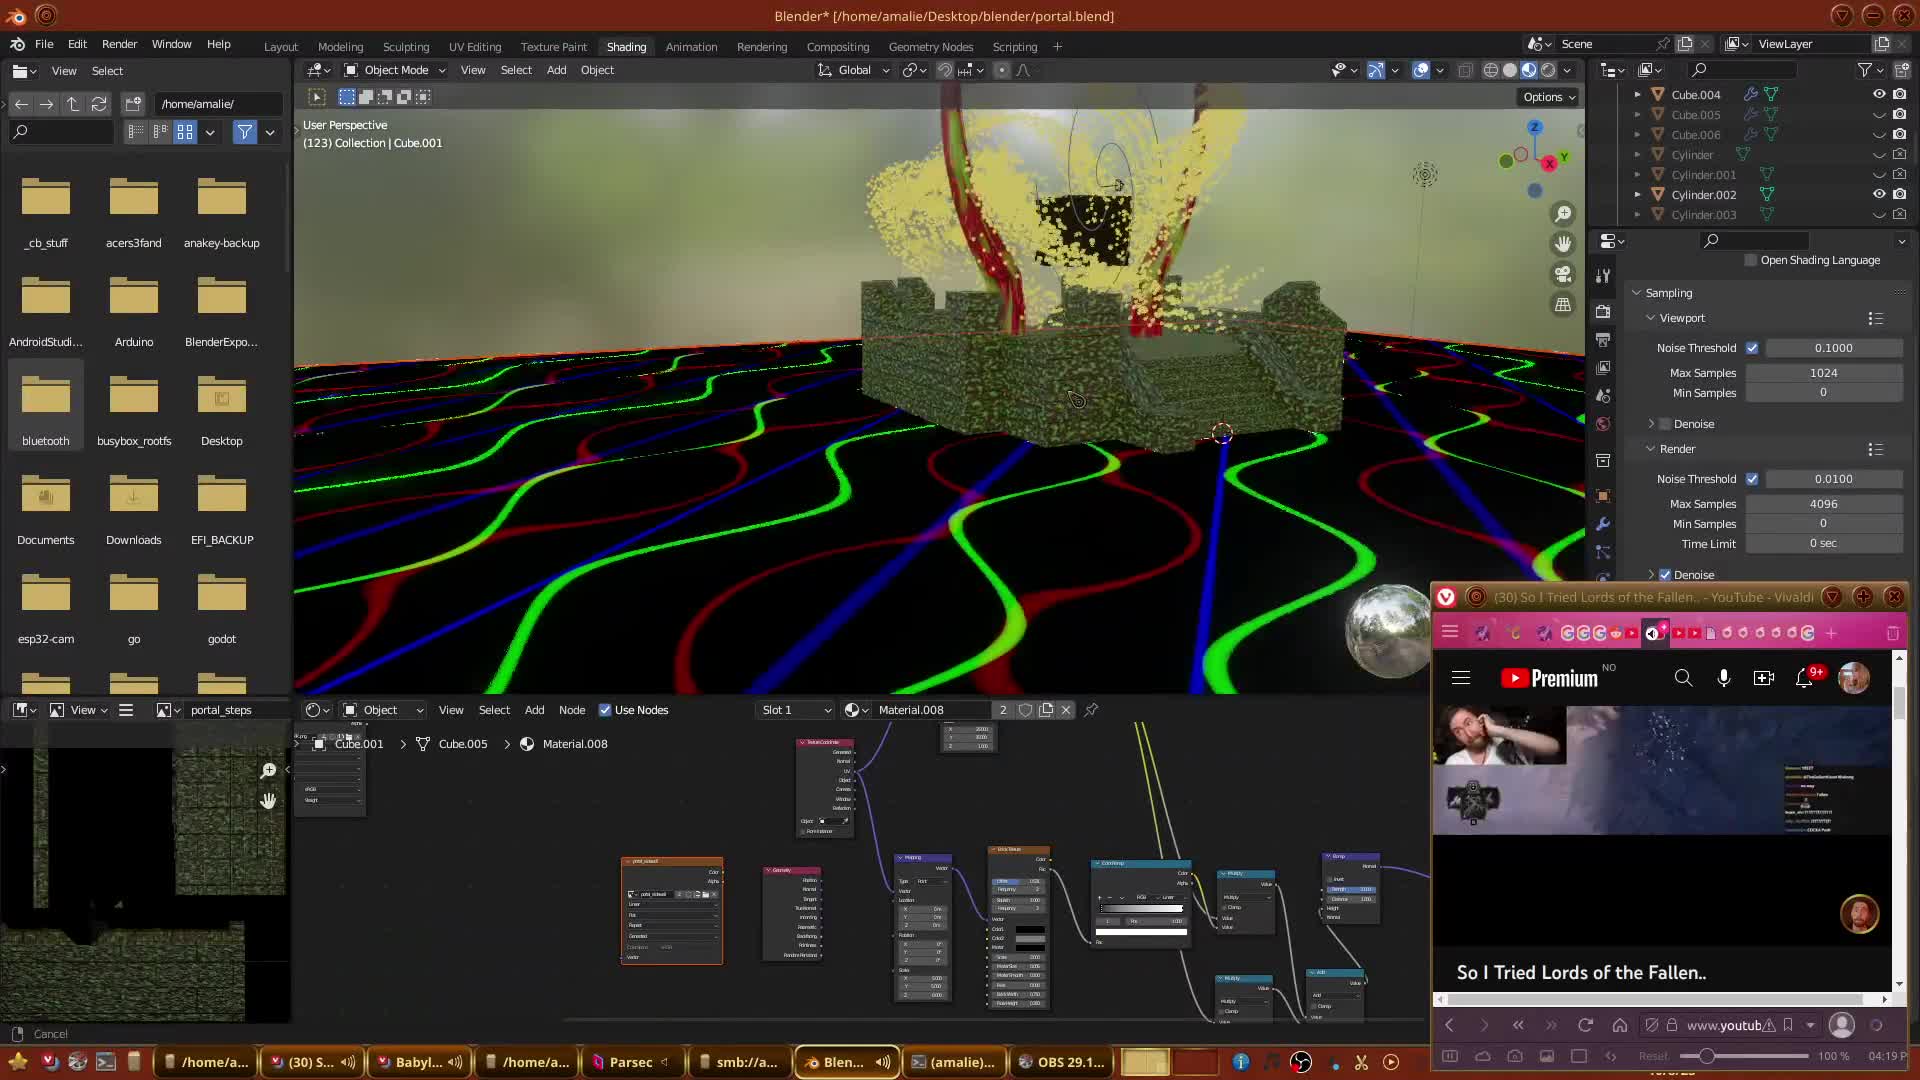1920x1080 pixels.
Task: Click the viewport zoom magnifier icon
Action: (1562, 214)
